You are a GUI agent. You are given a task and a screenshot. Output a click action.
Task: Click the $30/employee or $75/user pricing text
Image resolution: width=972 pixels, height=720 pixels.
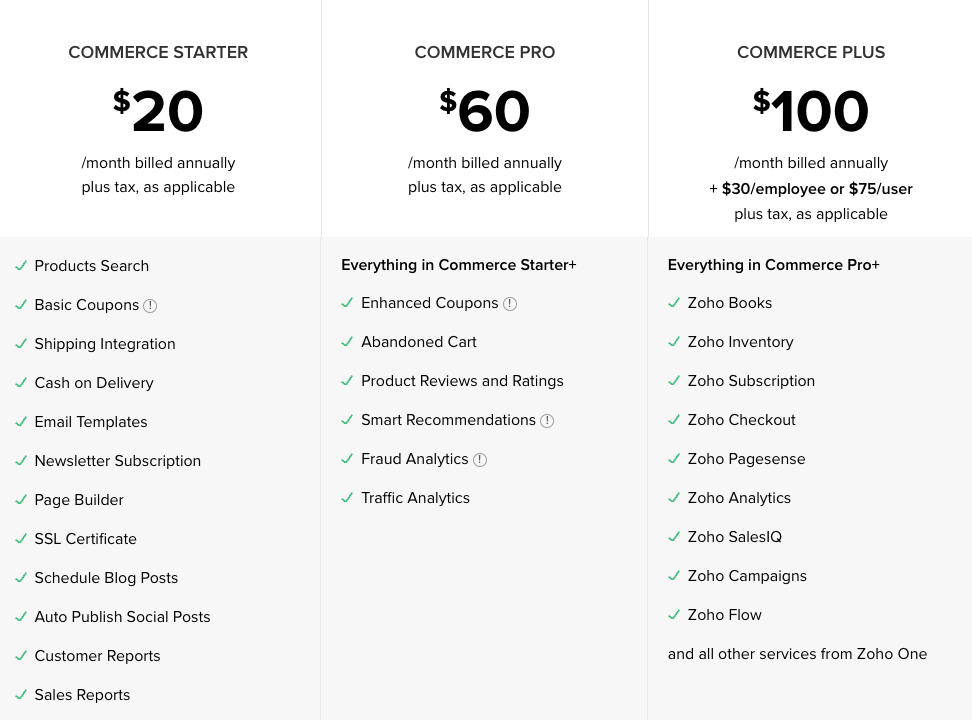click(817, 189)
